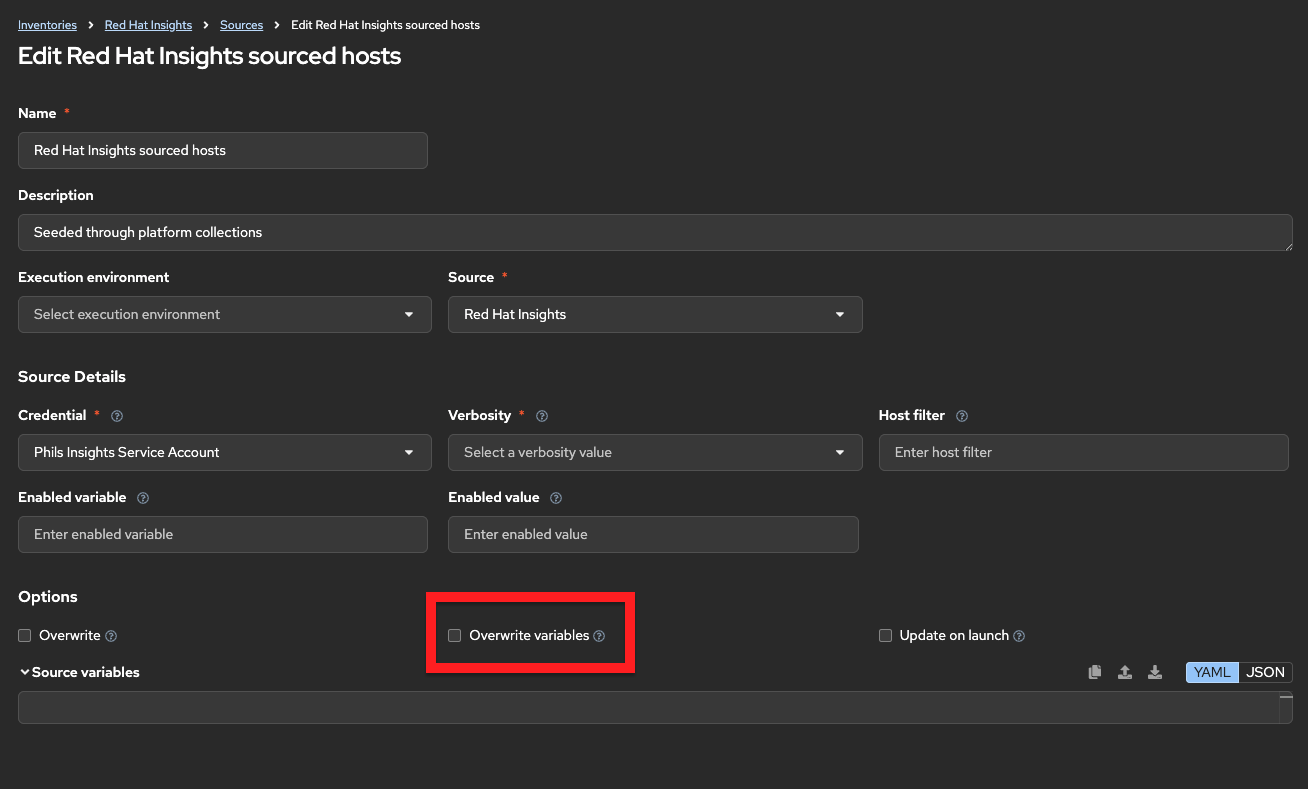The image size is (1308, 789).
Task: Open the Execution environment dropdown
Action: click(225, 314)
